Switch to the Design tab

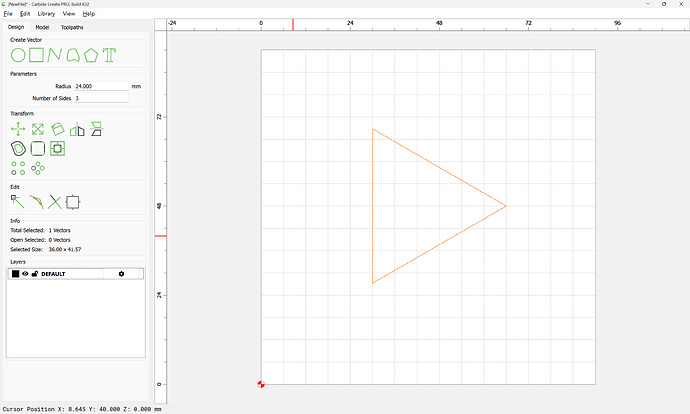click(x=16, y=27)
